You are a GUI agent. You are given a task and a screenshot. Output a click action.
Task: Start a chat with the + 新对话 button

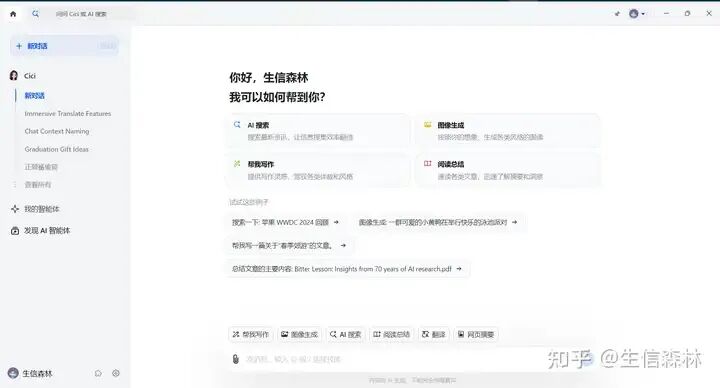(x=64, y=46)
